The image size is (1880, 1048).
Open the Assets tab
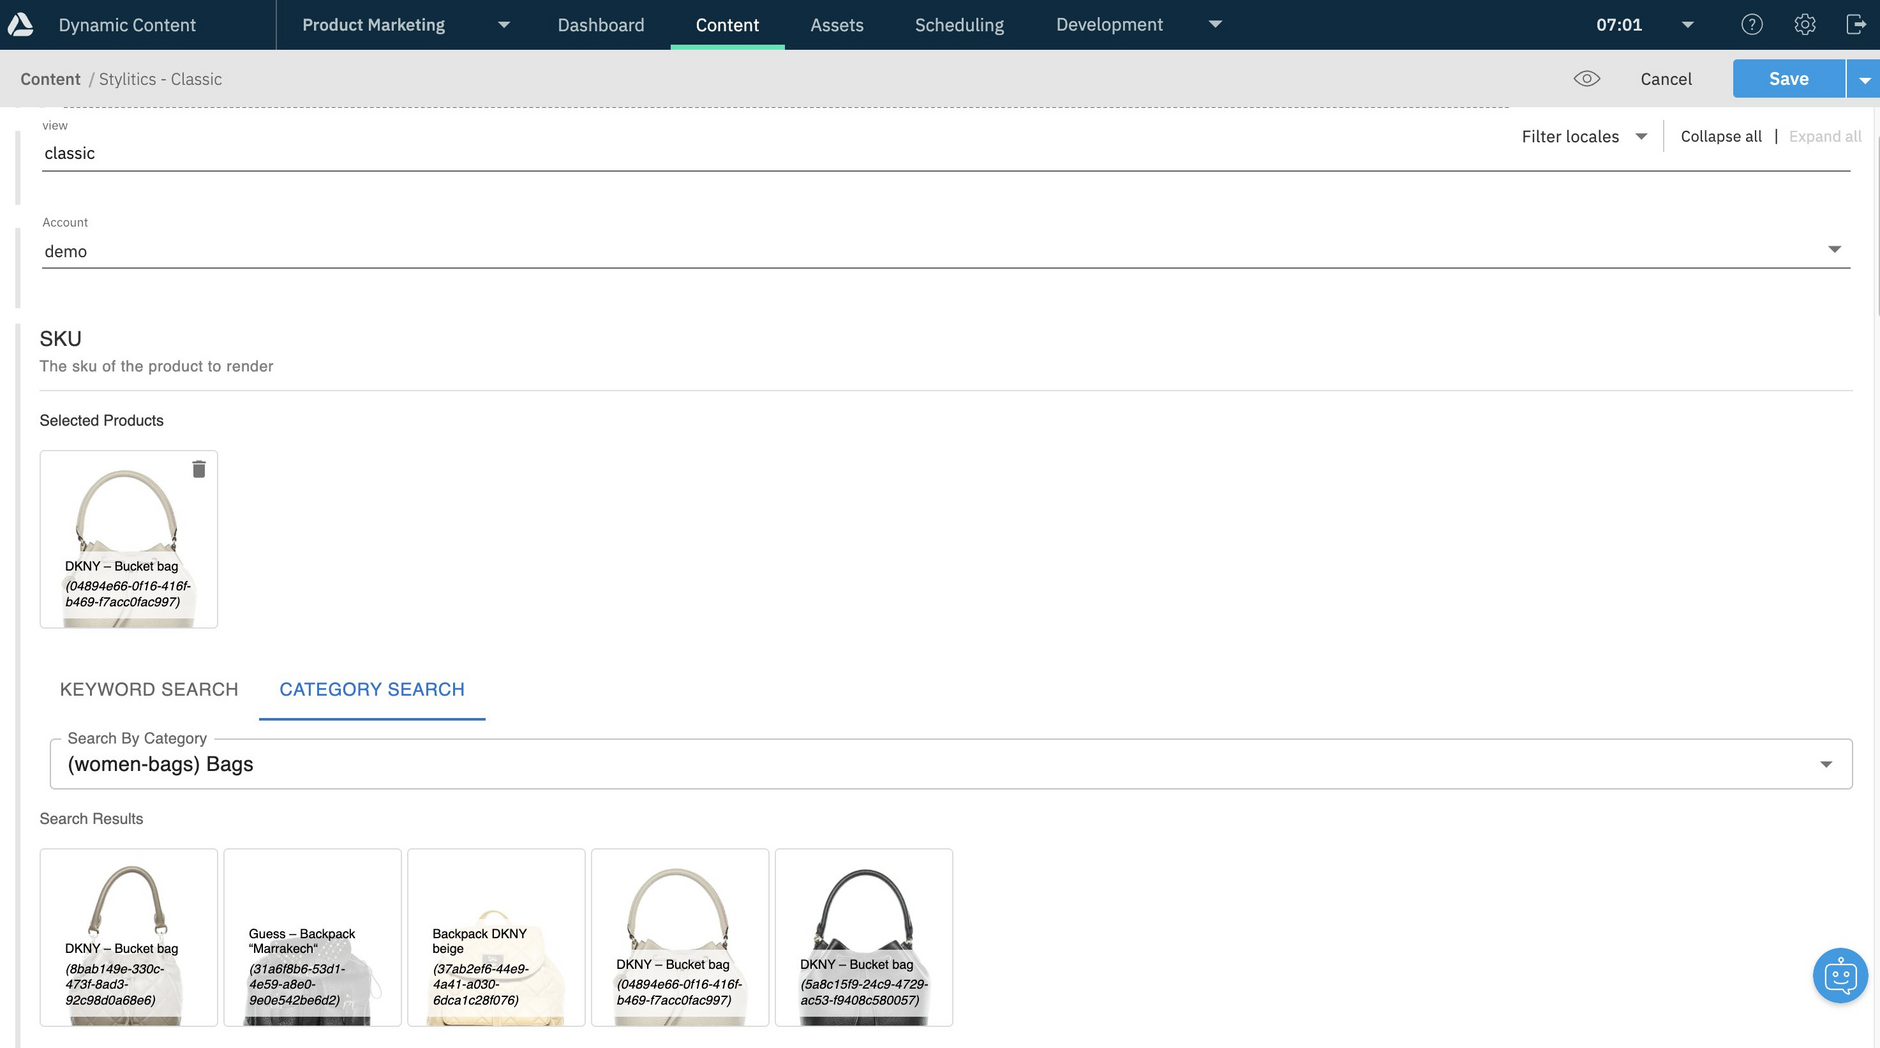pos(837,25)
